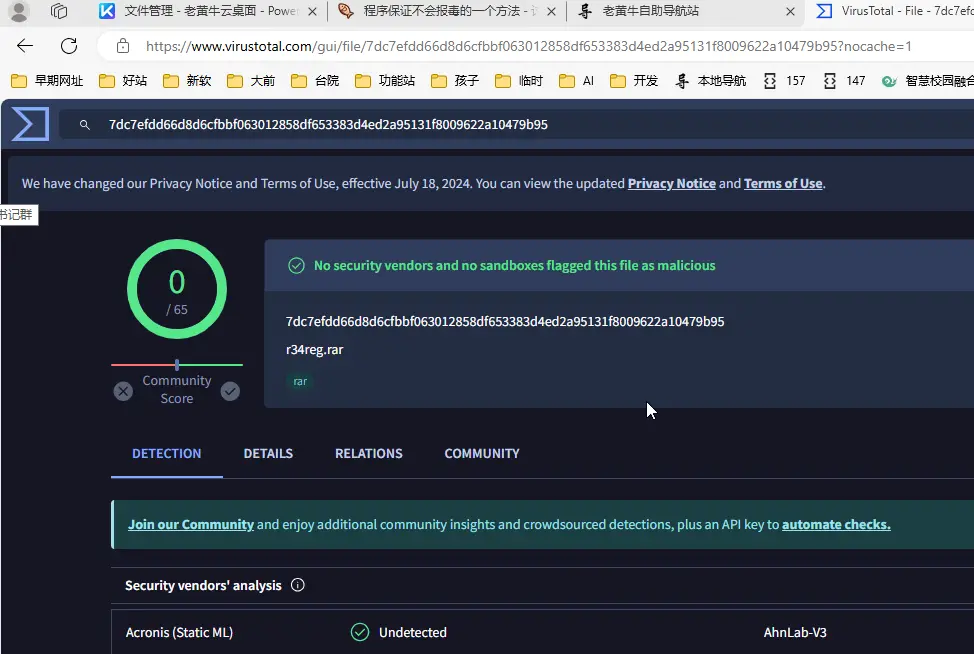
Task: Switch to the DETAILS tab
Action: [268, 453]
